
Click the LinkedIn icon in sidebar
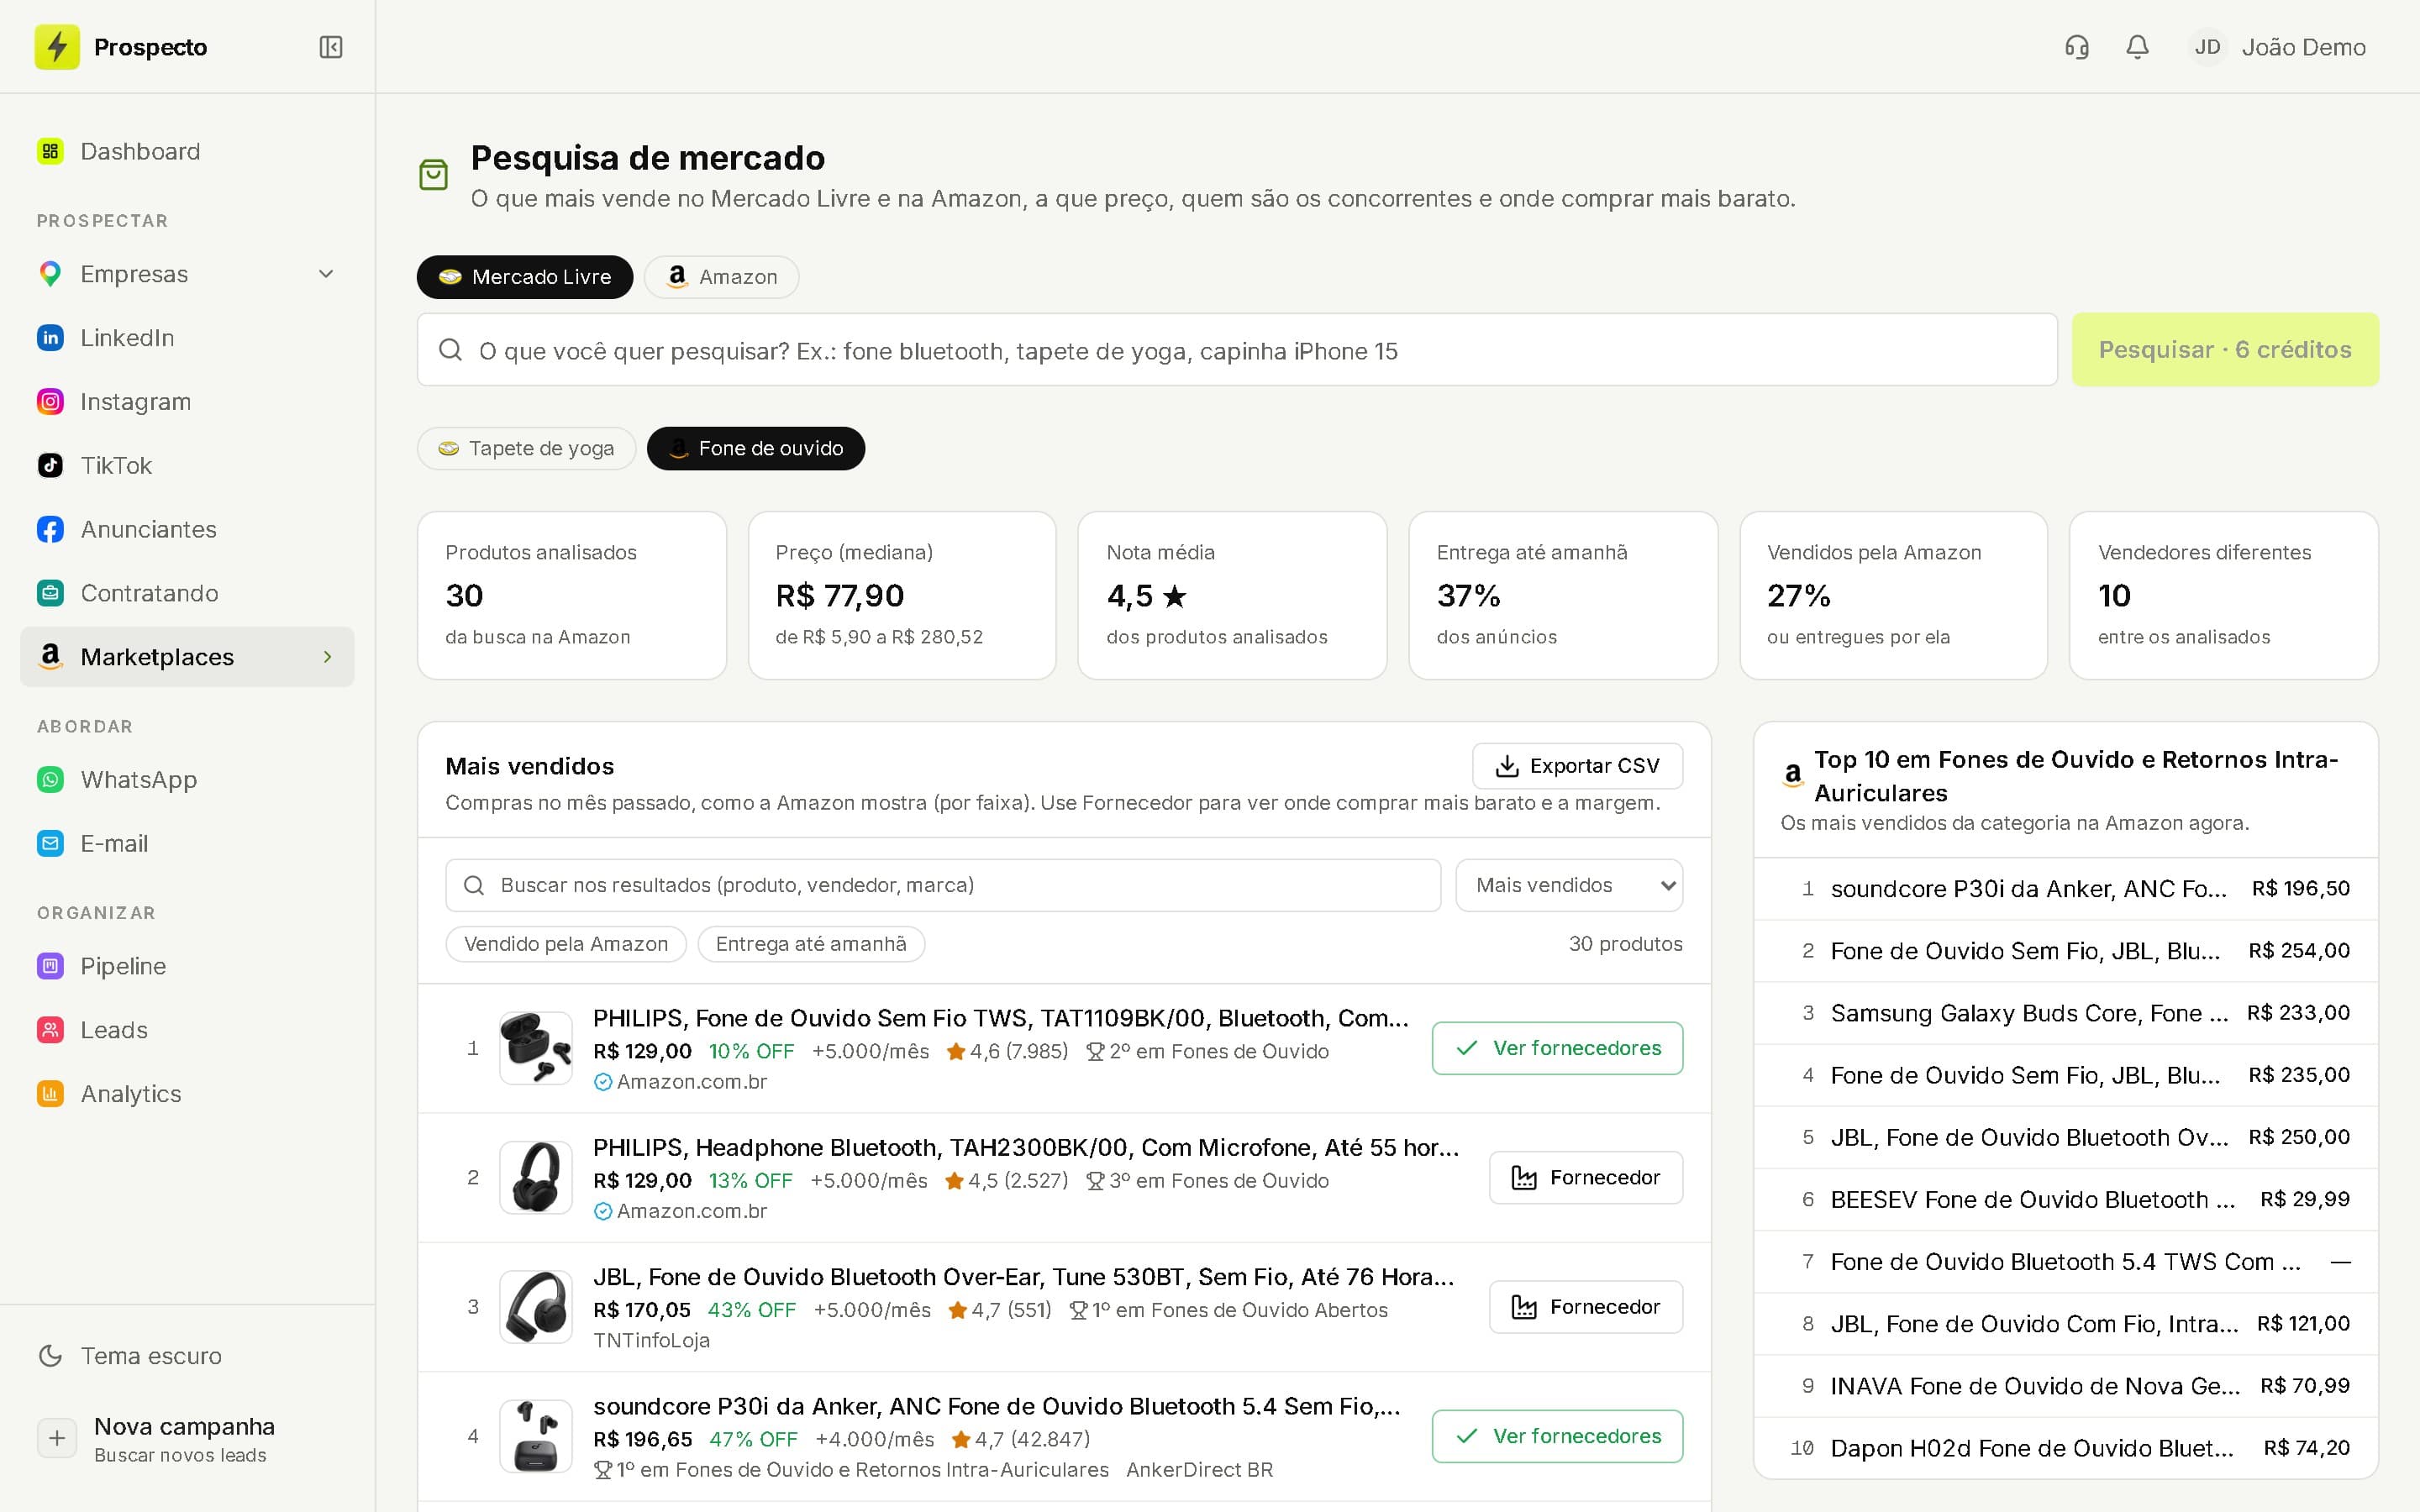[50, 338]
